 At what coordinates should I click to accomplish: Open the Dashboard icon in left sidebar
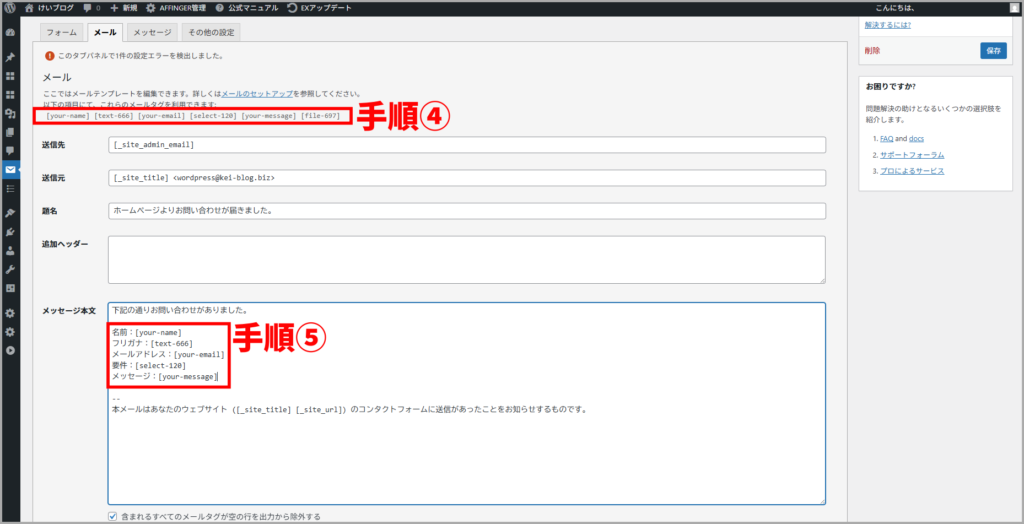pyautogui.click(x=10, y=33)
